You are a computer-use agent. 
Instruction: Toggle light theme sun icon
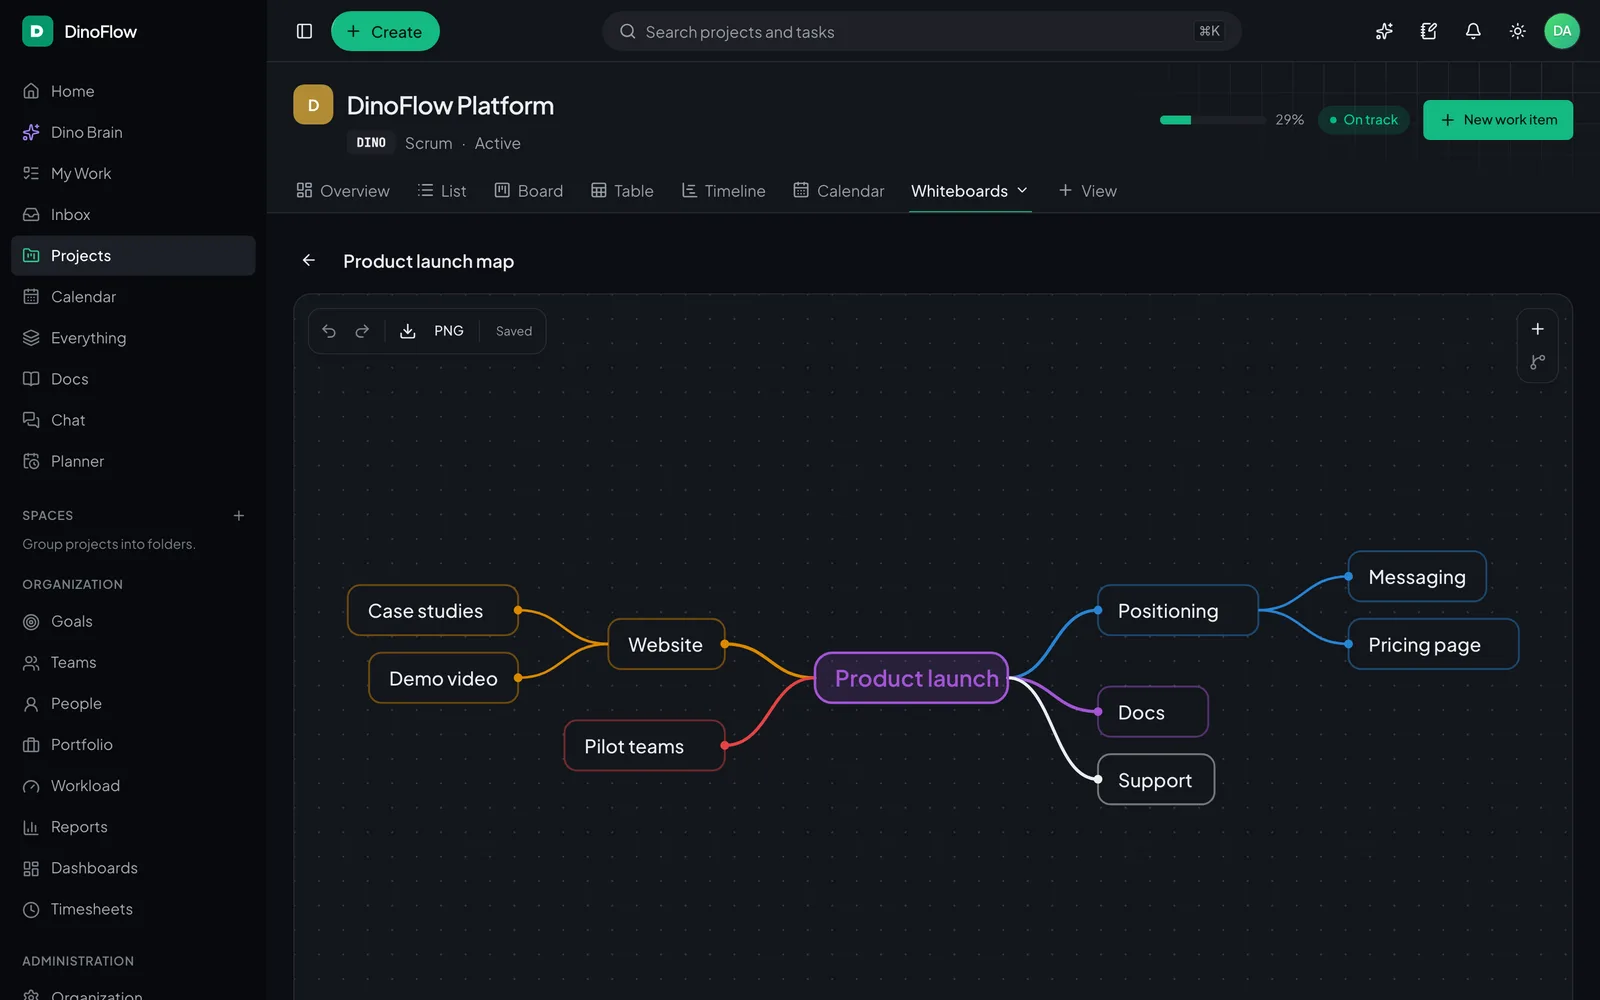pyautogui.click(x=1517, y=31)
